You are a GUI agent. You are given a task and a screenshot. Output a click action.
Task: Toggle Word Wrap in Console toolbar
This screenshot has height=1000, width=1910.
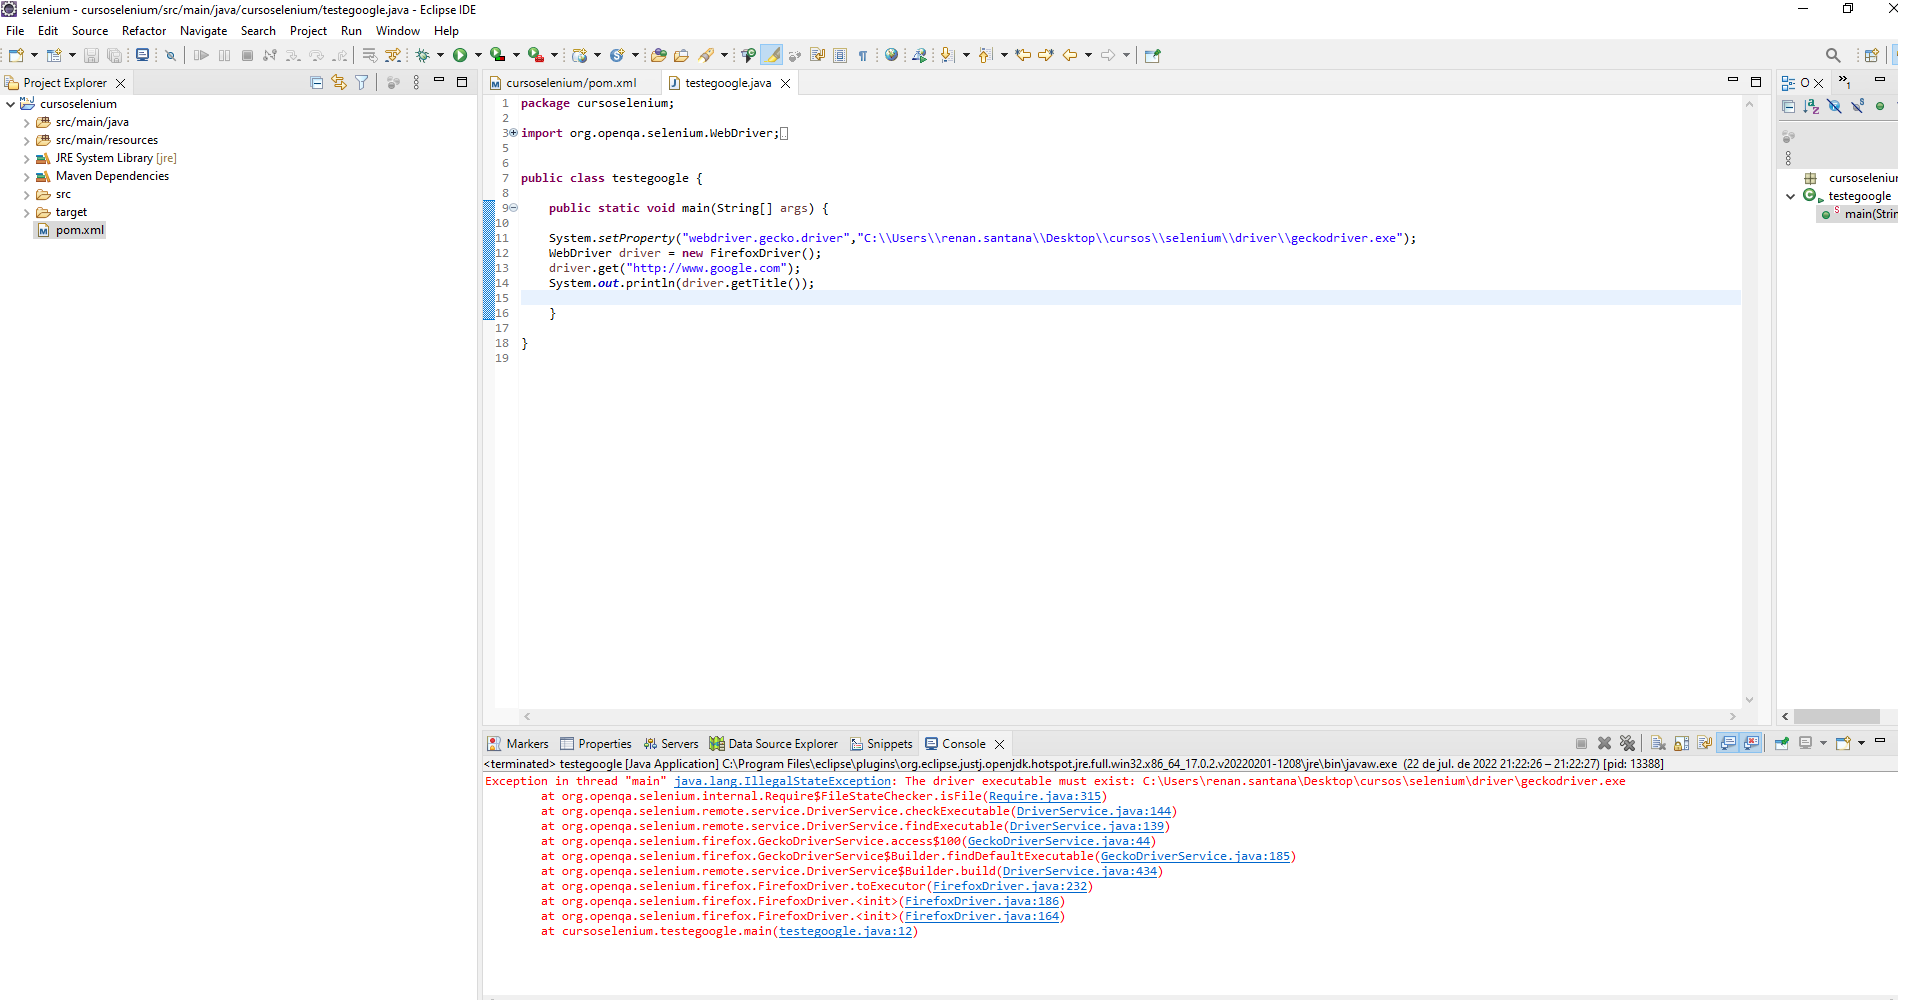[1705, 743]
